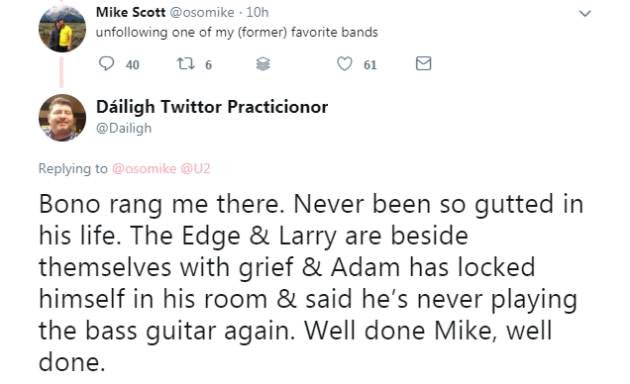Visit the @Dailigh handle

click(124, 128)
